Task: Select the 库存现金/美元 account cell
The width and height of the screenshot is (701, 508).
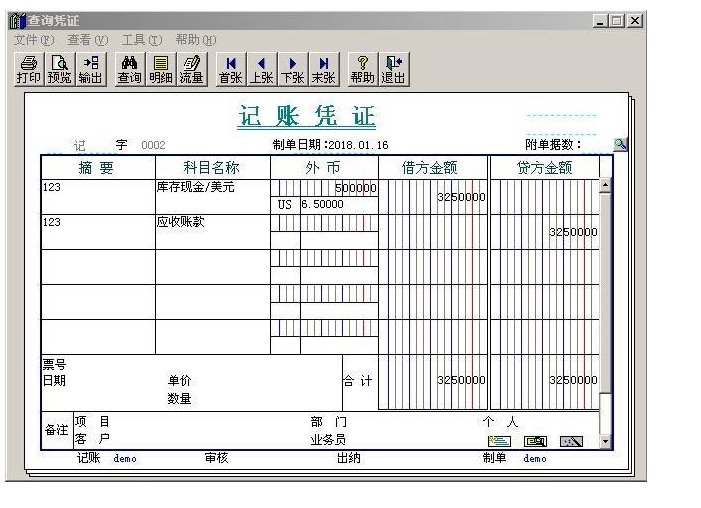Action: [x=212, y=197]
